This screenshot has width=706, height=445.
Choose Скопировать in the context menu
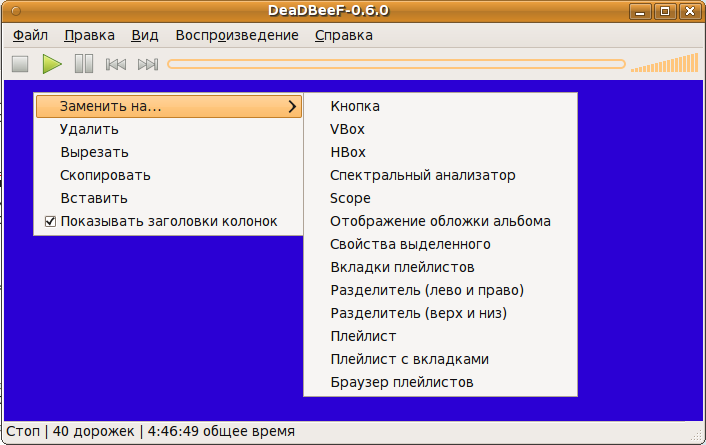(x=168, y=175)
